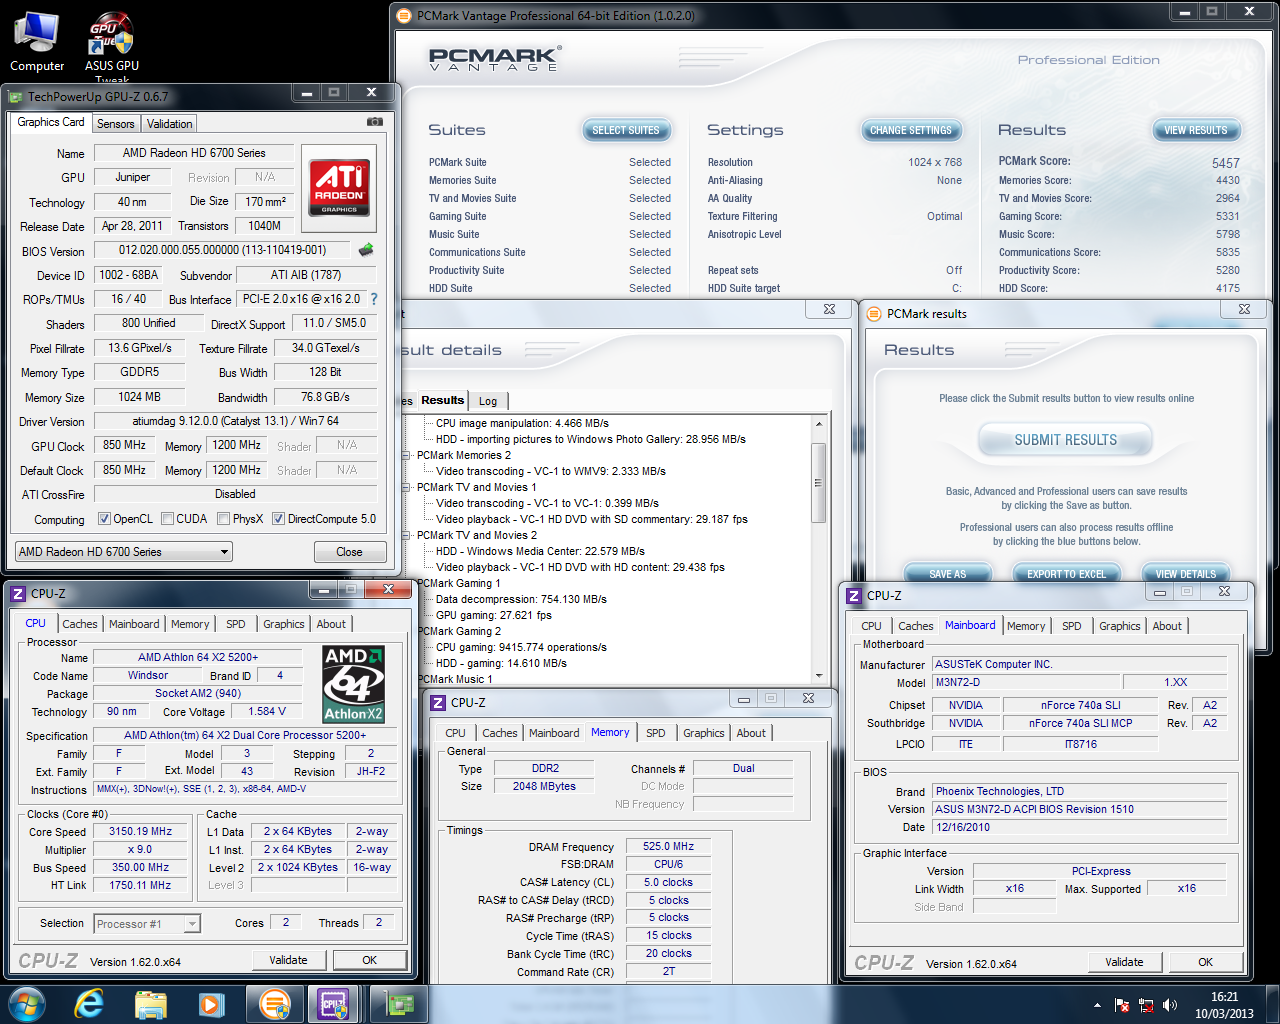The image size is (1280, 1024).
Task: Click the SAVE AS button
Action: pyautogui.click(x=947, y=573)
